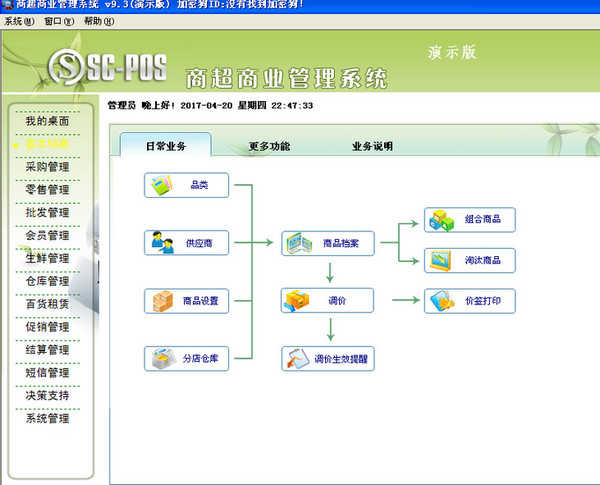
Task: Open 仓库管理 sidebar section
Action: 47,282
